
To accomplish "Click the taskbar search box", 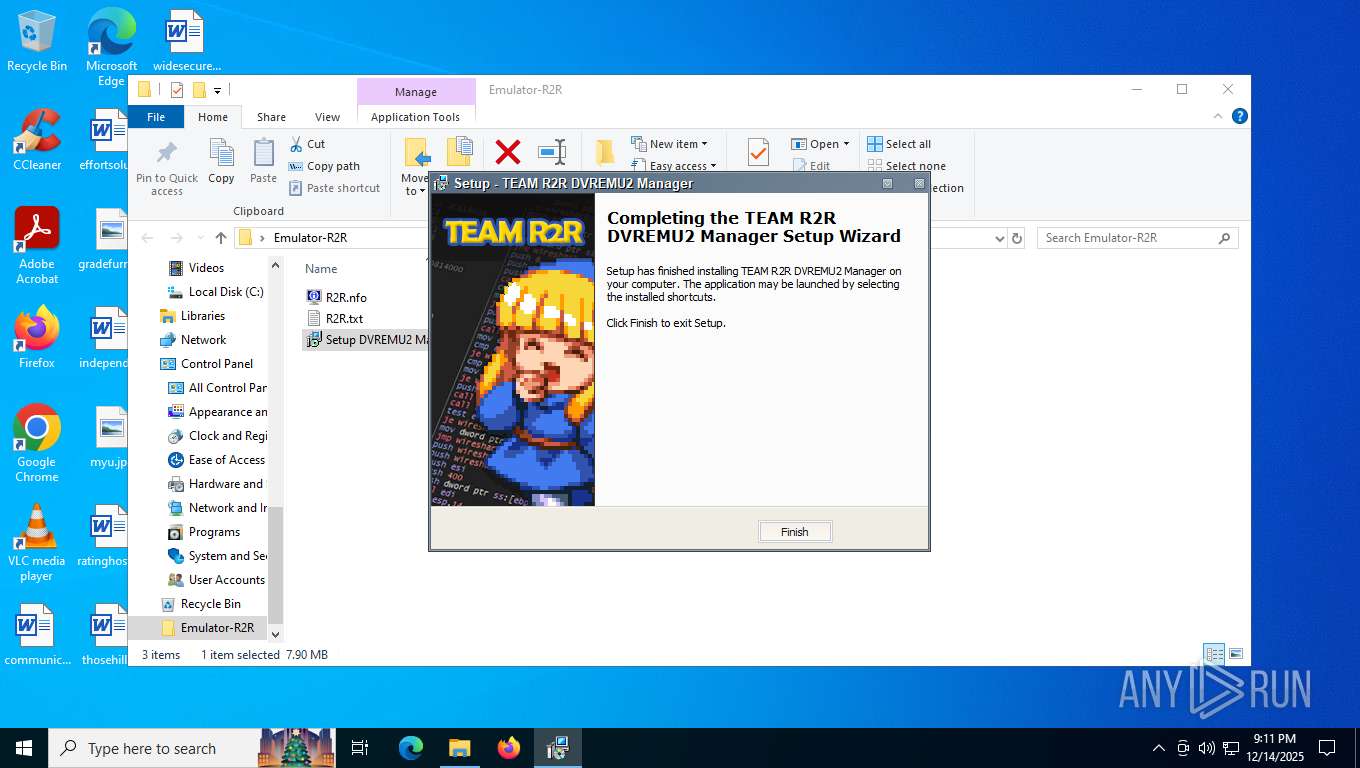I will pyautogui.click(x=191, y=748).
